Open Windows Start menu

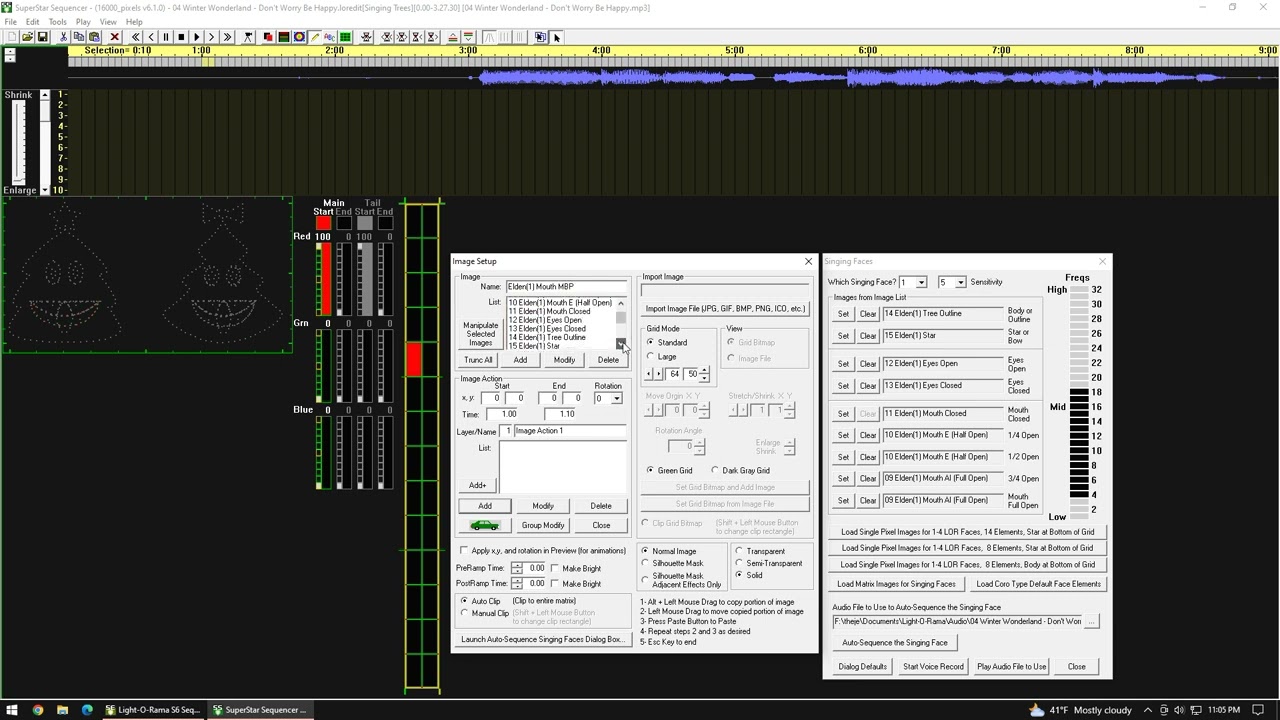pyautogui.click(x=12, y=710)
